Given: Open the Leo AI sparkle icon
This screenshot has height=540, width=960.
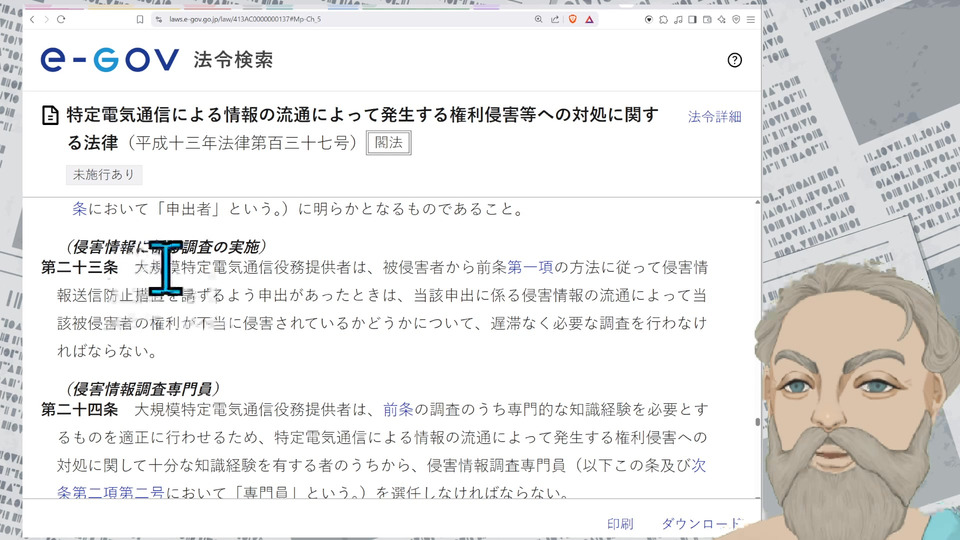Looking at the screenshot, I should tap(722, 20).
